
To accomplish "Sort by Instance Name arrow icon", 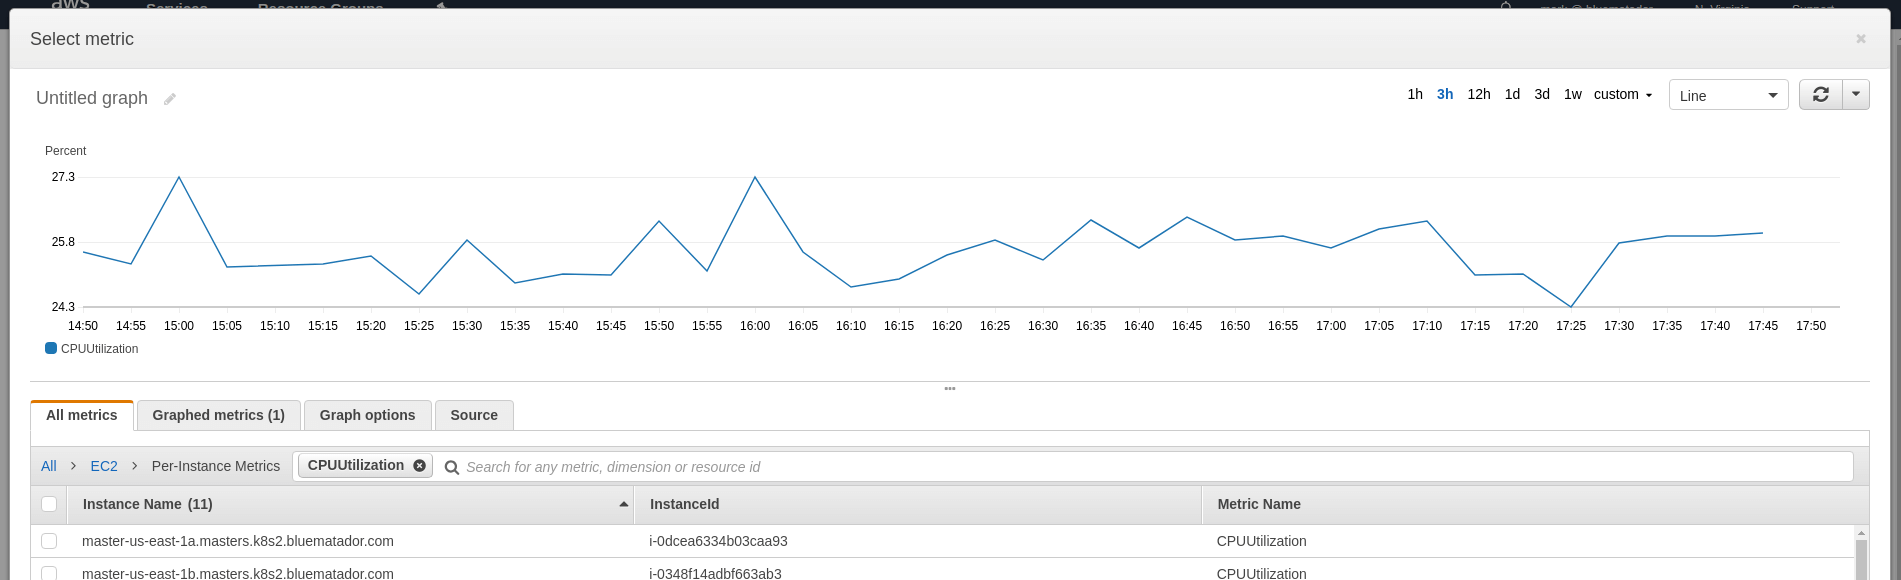I will [624, 504].
